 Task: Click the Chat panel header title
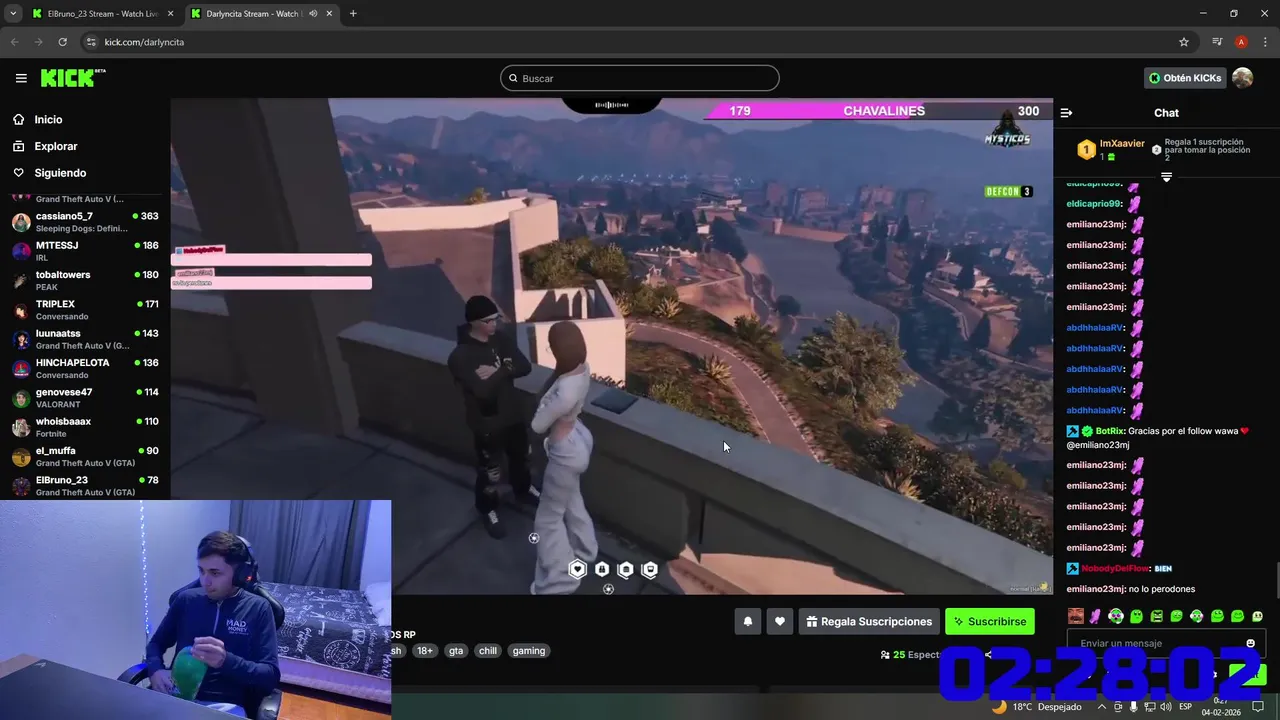tap(1166, 113)
